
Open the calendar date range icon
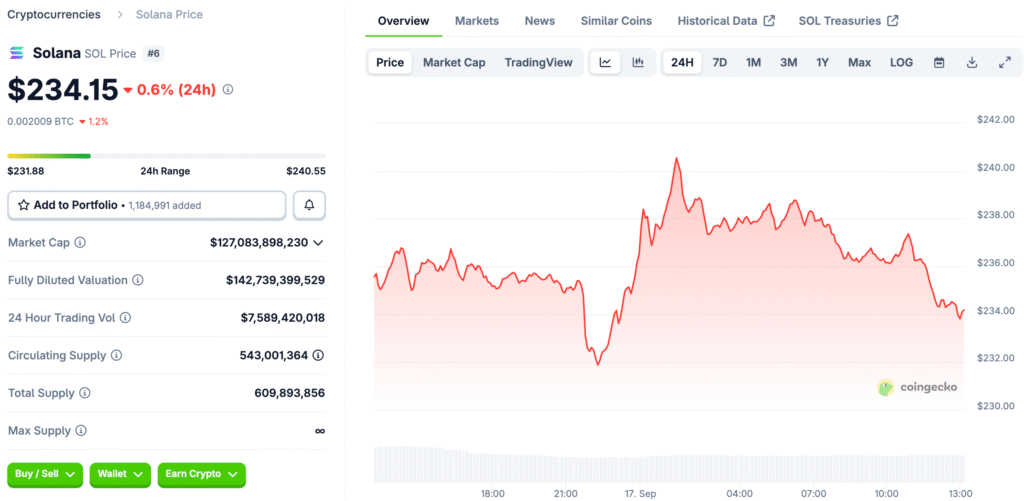coord(939,63)
